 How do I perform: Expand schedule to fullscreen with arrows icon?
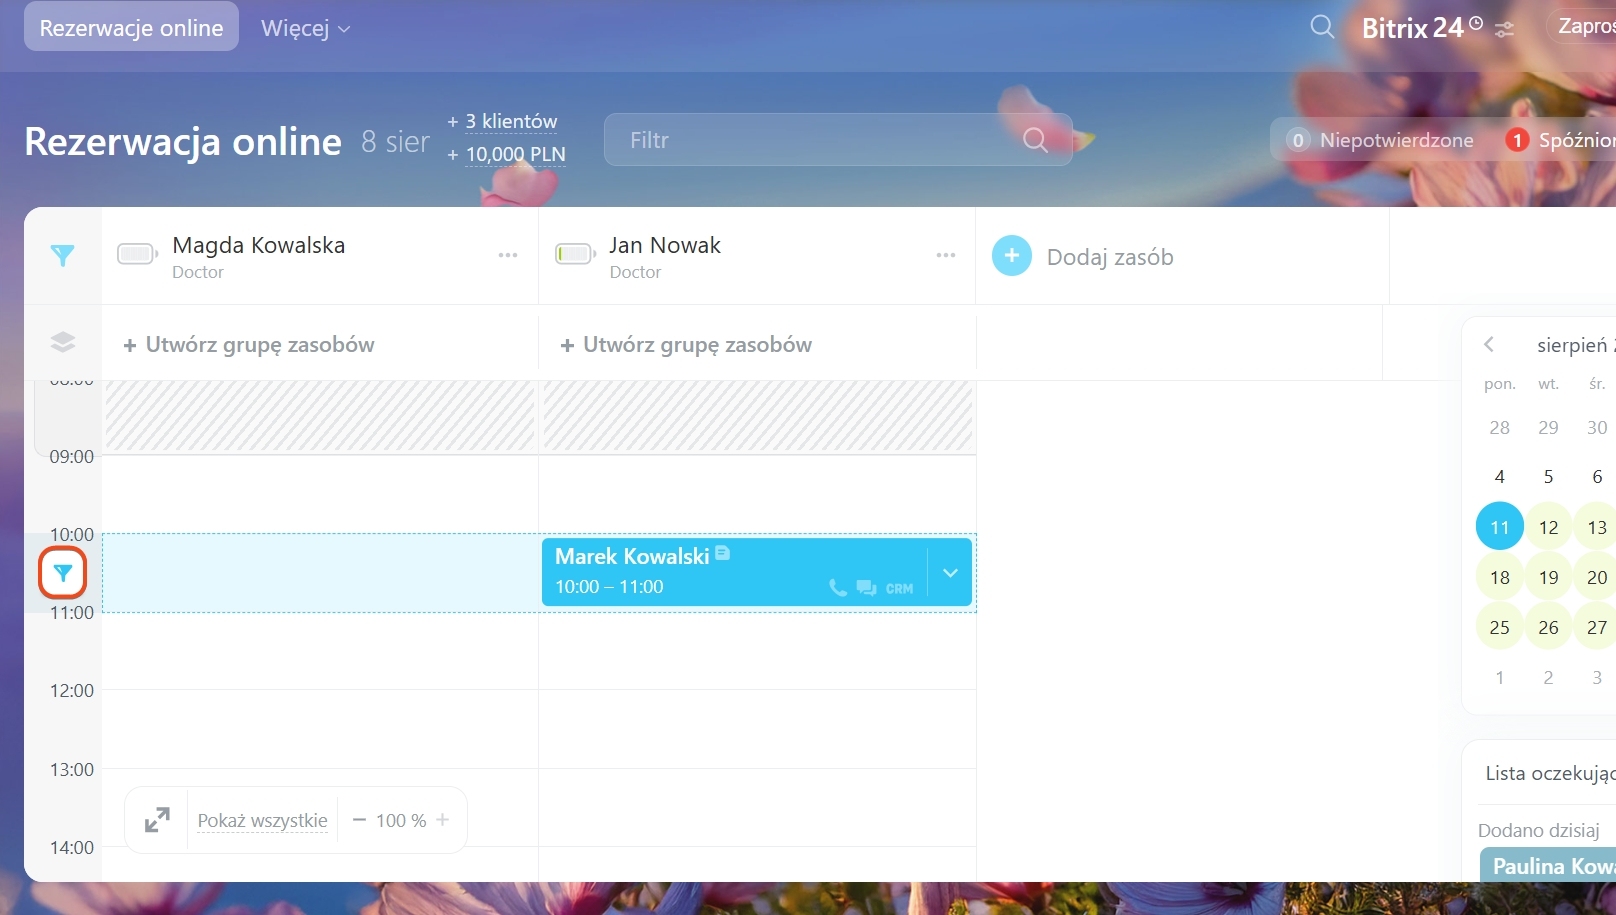click(157, 820)
